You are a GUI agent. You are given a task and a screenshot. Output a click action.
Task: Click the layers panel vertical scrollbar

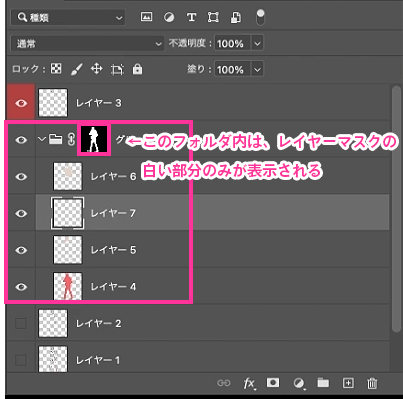396,208
